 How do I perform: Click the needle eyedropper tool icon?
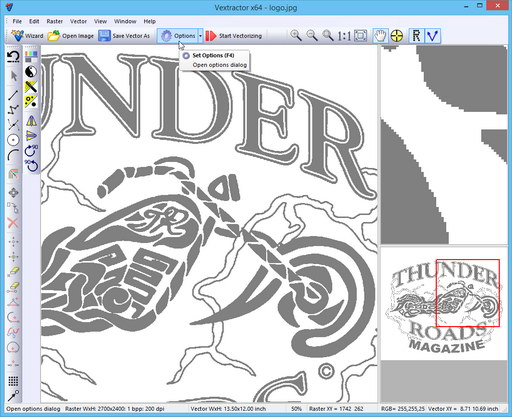(x=13, y=395)
